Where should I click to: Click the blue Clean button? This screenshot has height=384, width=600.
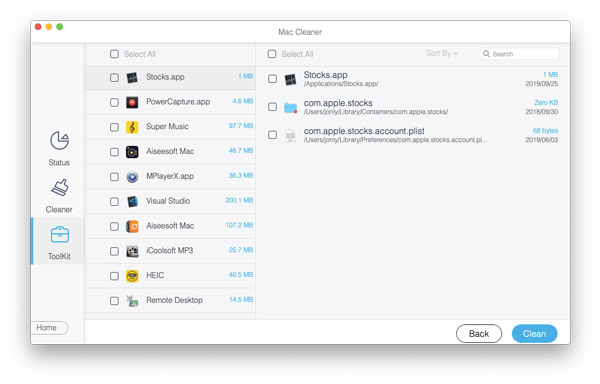click(x=534, y=334)
